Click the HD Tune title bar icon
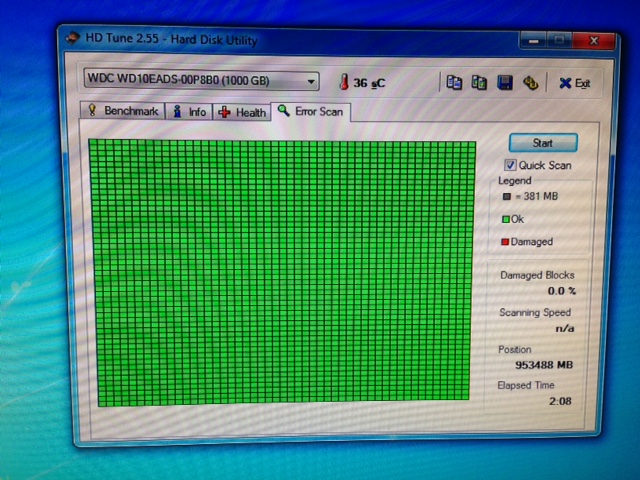The height and width of the screenshot is (480, 640). click(73, 38)
